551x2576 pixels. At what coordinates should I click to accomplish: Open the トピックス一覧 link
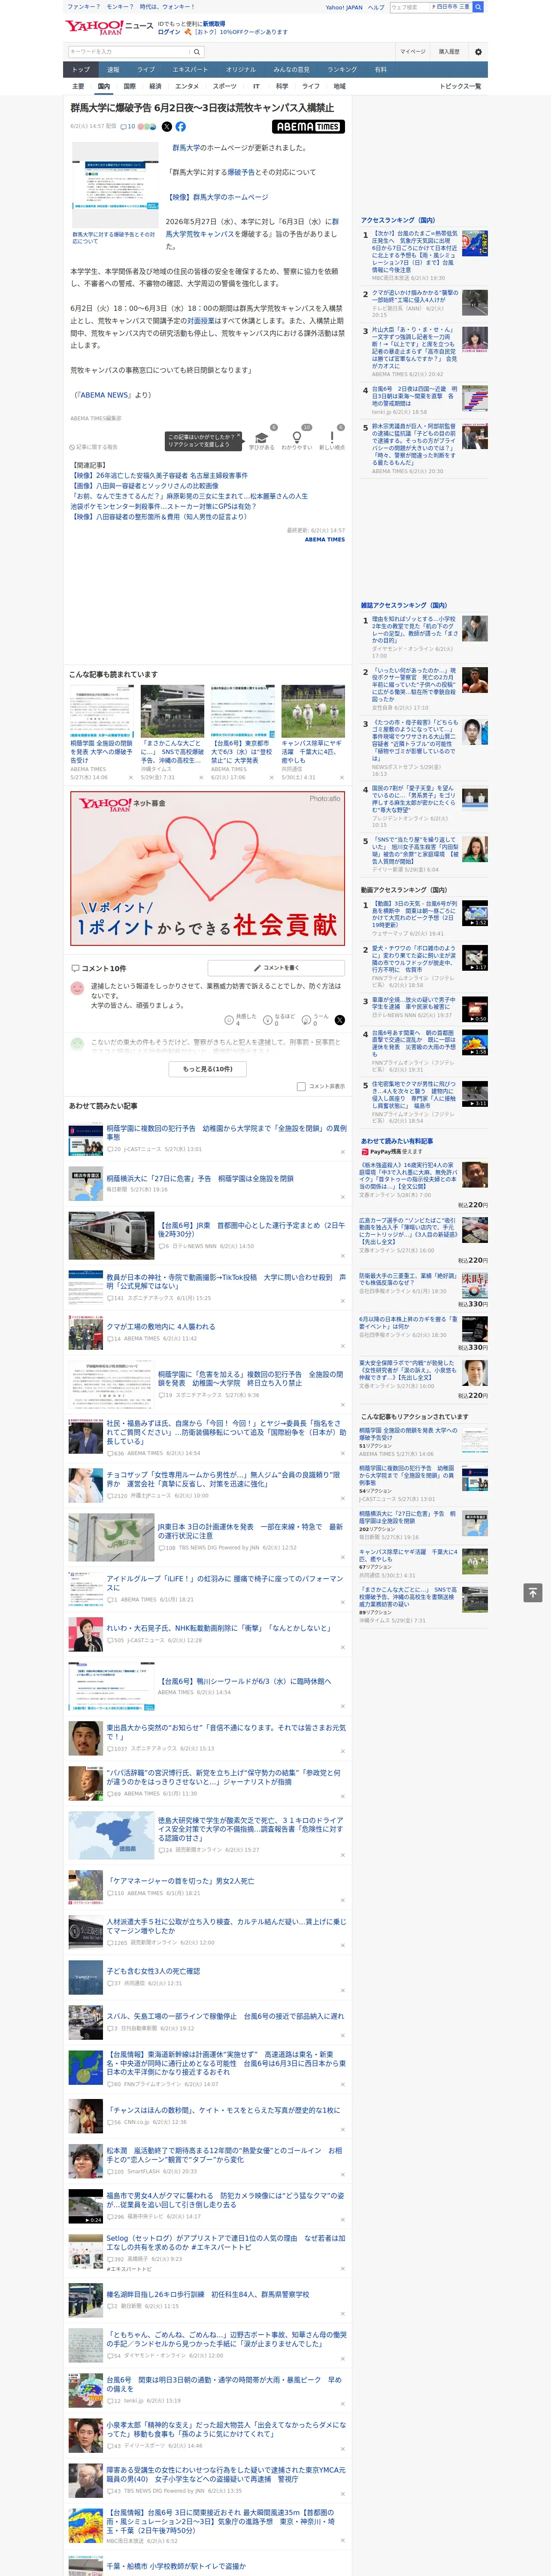pyautogui.click(x=460, y=86)
